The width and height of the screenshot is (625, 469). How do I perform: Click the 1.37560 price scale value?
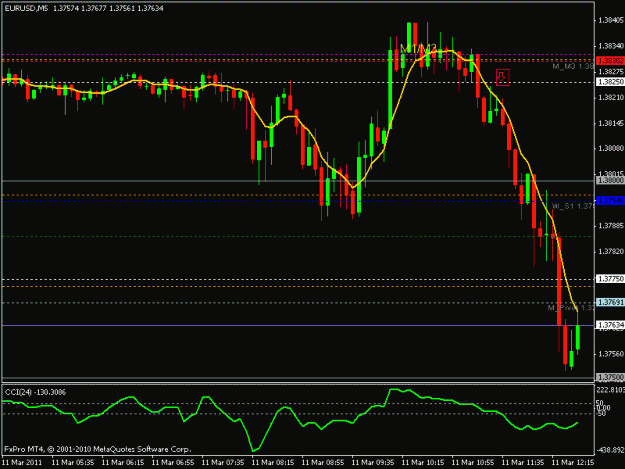point(611,354)
